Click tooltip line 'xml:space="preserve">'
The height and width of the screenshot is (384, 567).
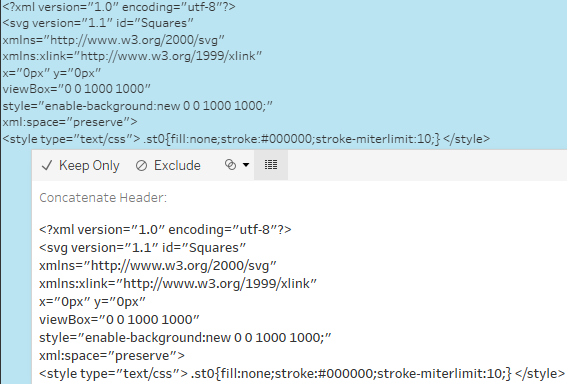[112, 356]
